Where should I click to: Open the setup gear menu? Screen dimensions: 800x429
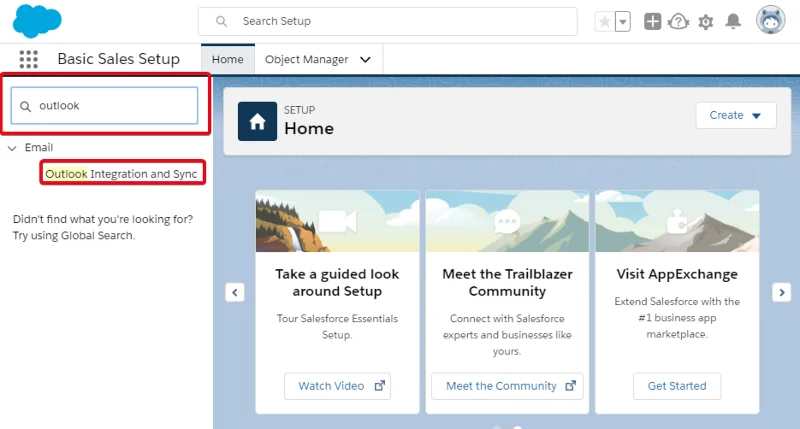[x=706, y=22]
